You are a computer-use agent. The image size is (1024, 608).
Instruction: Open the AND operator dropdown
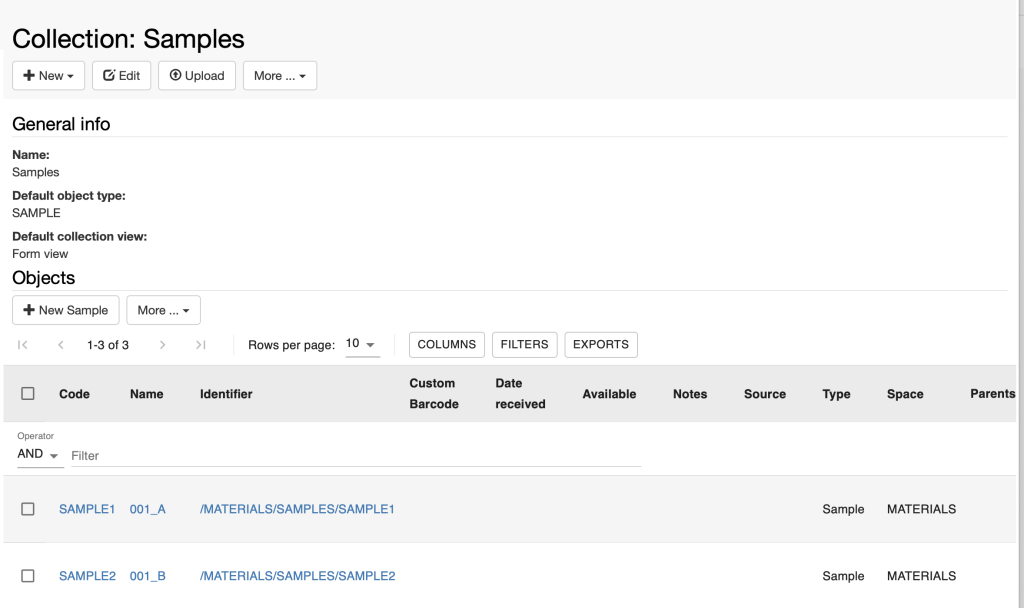pyautogui.click(x=39, y=455)
